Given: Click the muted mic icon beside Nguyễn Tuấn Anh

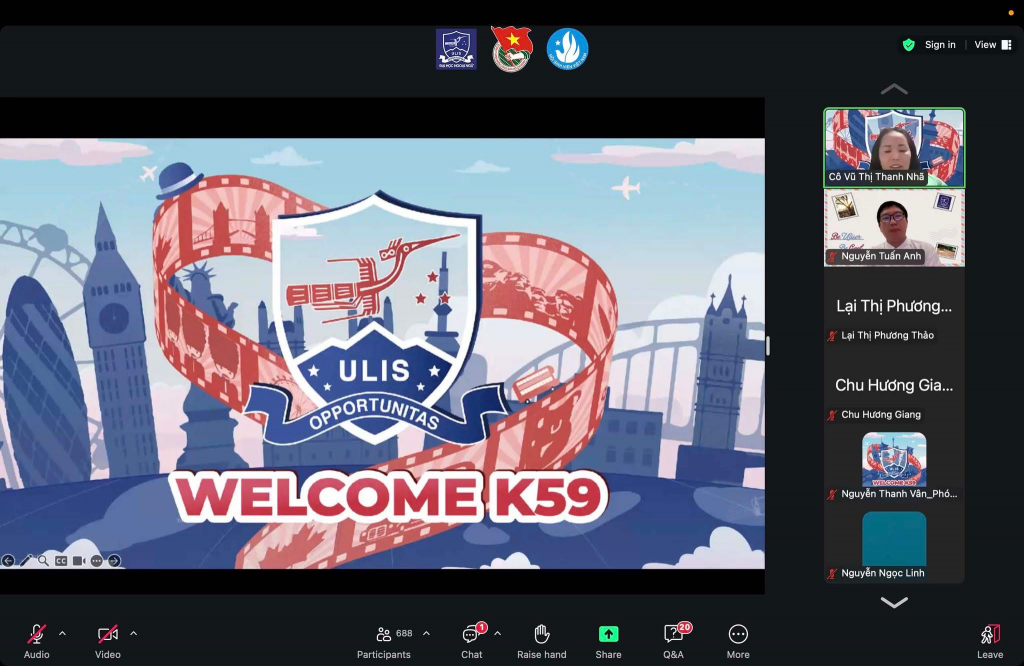Looking at the screenshot, I should pos(833,257).
